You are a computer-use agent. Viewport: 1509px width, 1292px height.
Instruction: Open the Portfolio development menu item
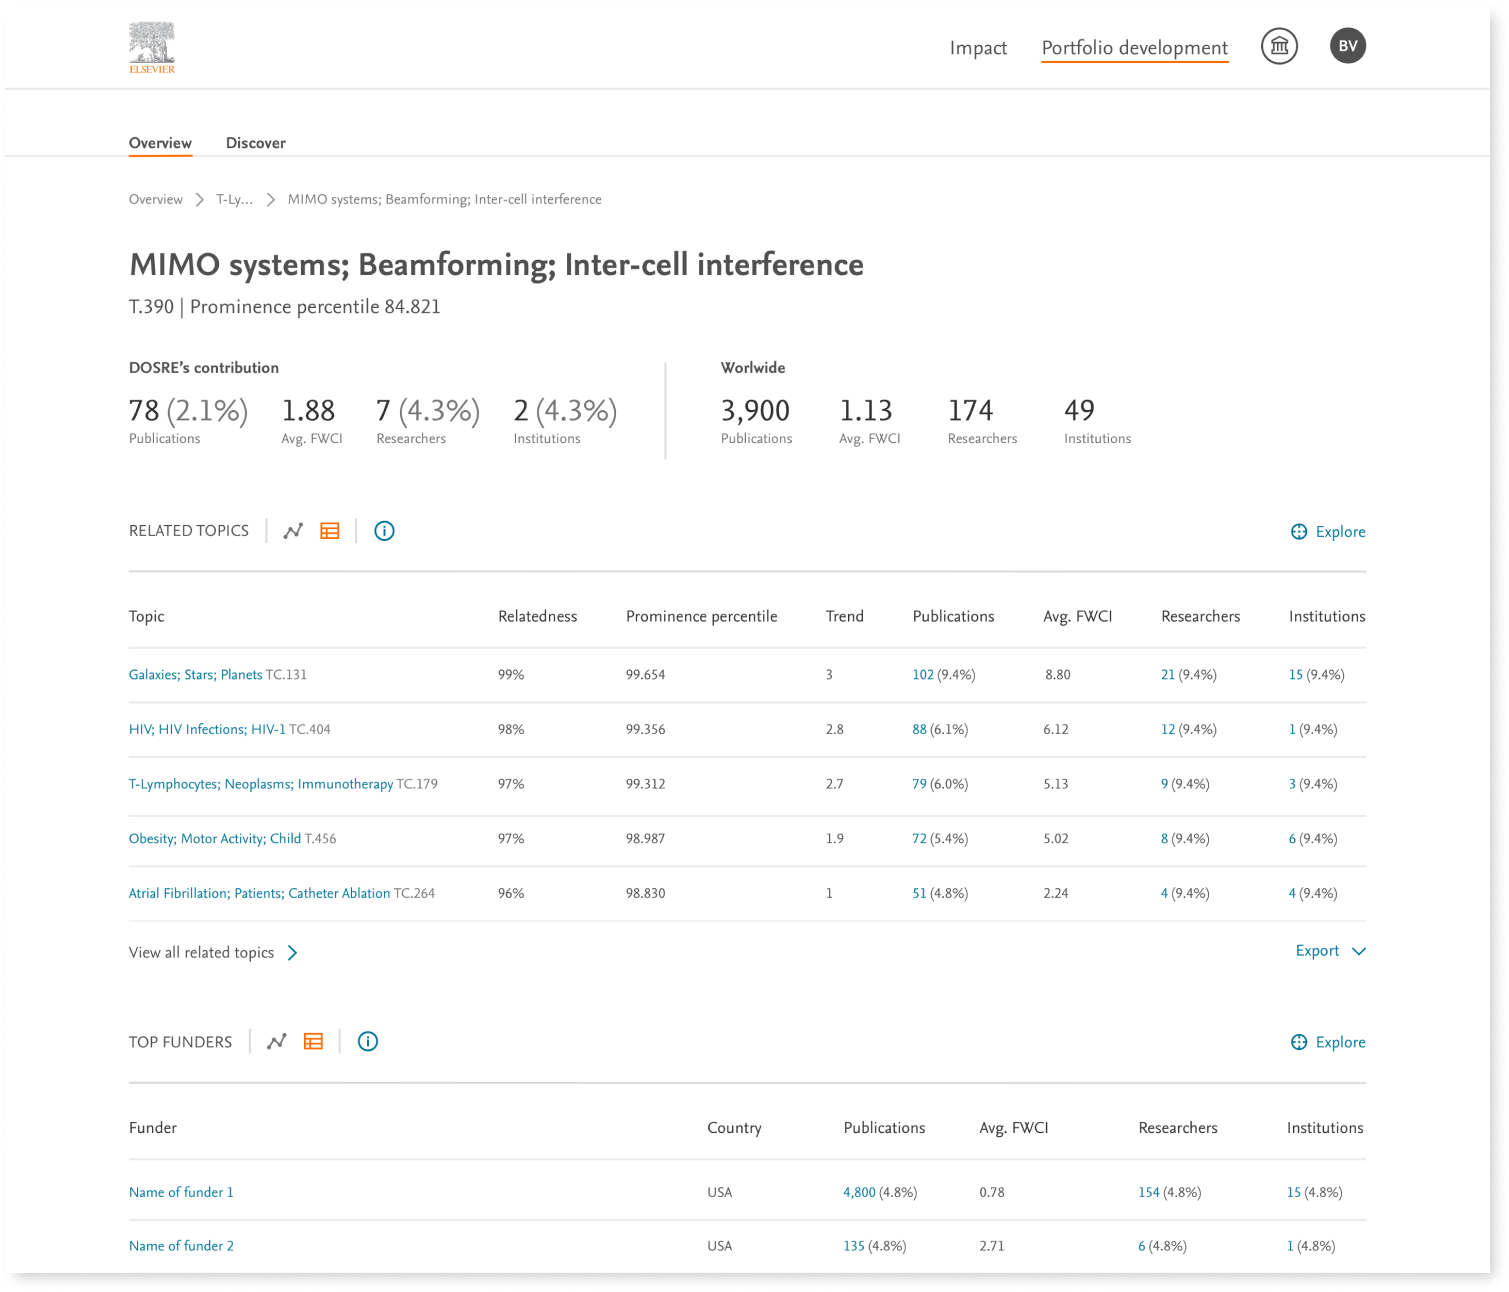(1135, 48)
